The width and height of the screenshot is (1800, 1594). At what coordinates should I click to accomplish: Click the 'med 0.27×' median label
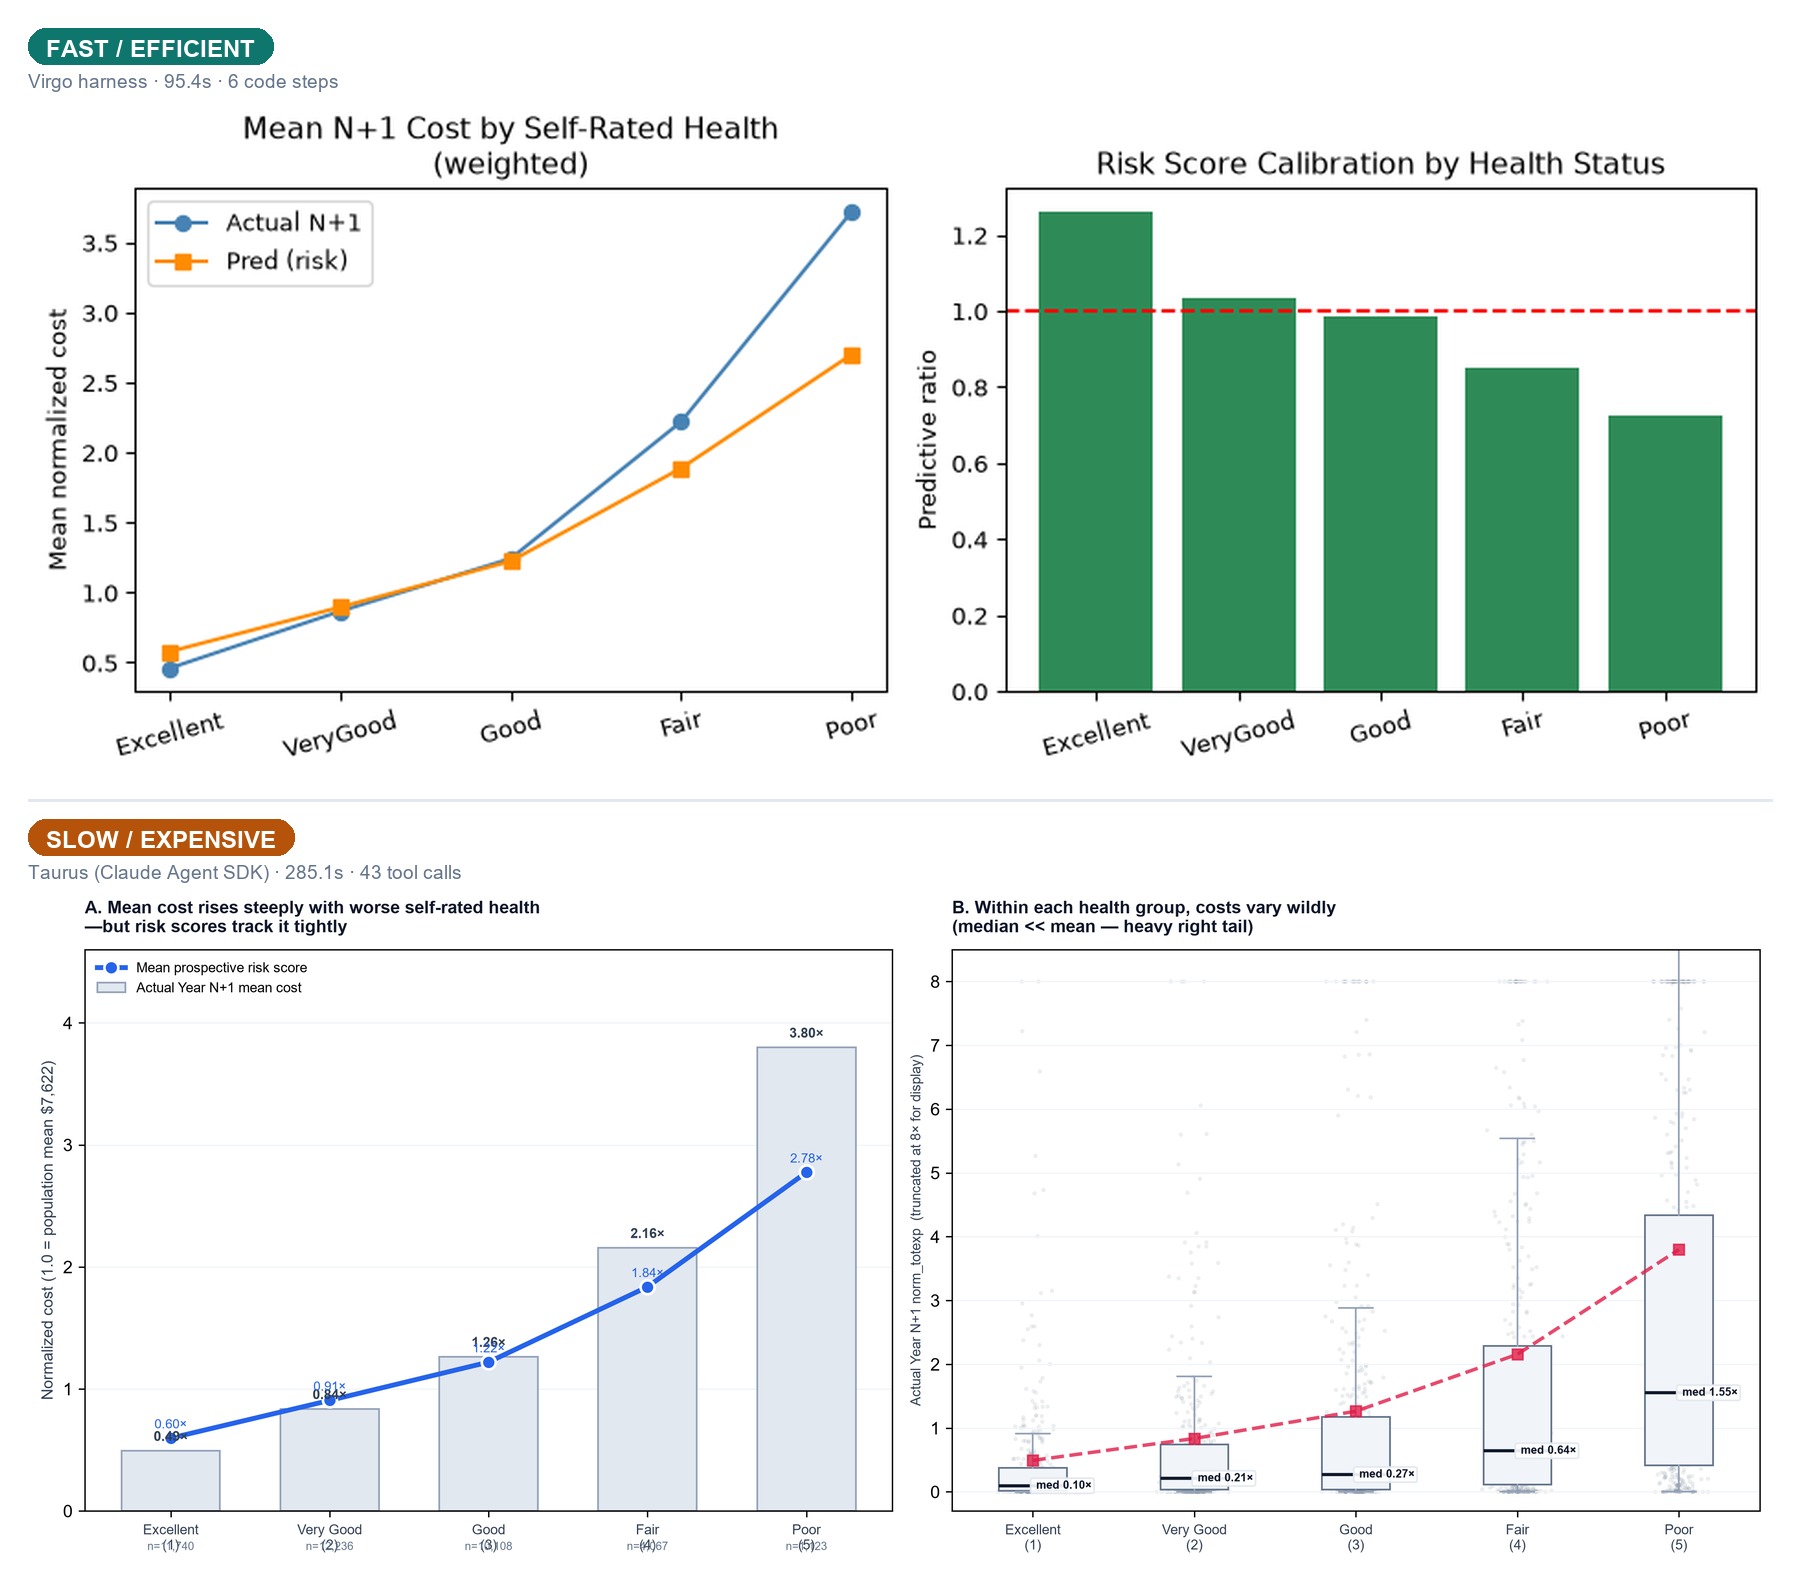point(1386,1474)
